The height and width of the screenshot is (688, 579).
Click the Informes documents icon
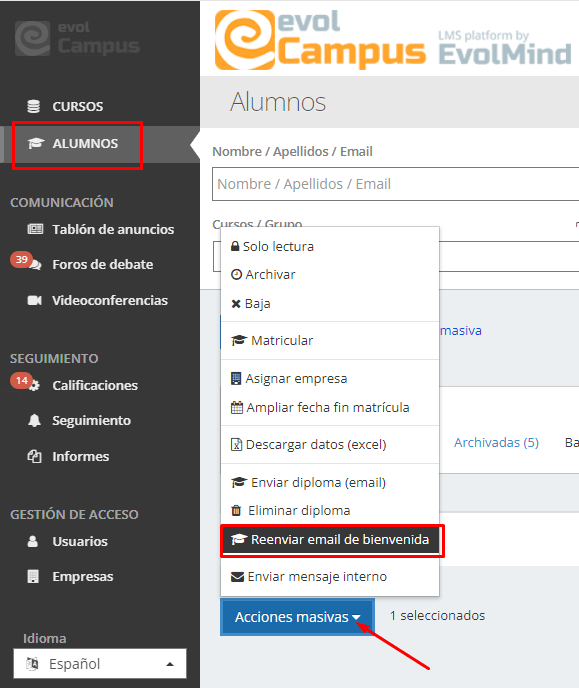[34, 456]
